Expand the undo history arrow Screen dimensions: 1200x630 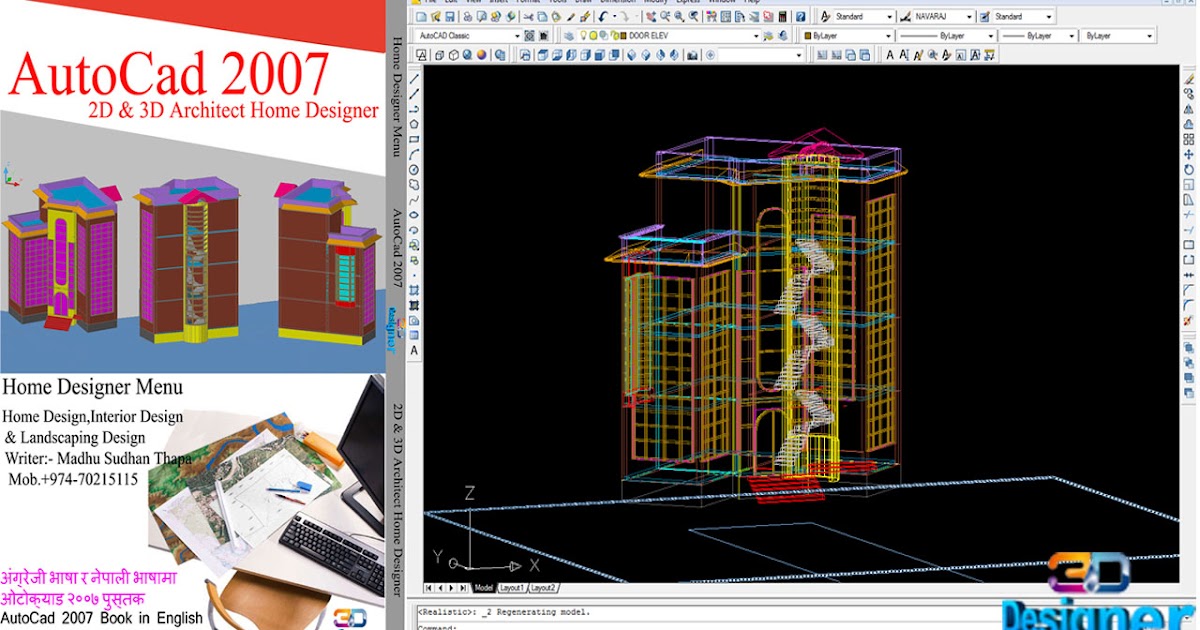pyautogui.click(x=614, y=17)
